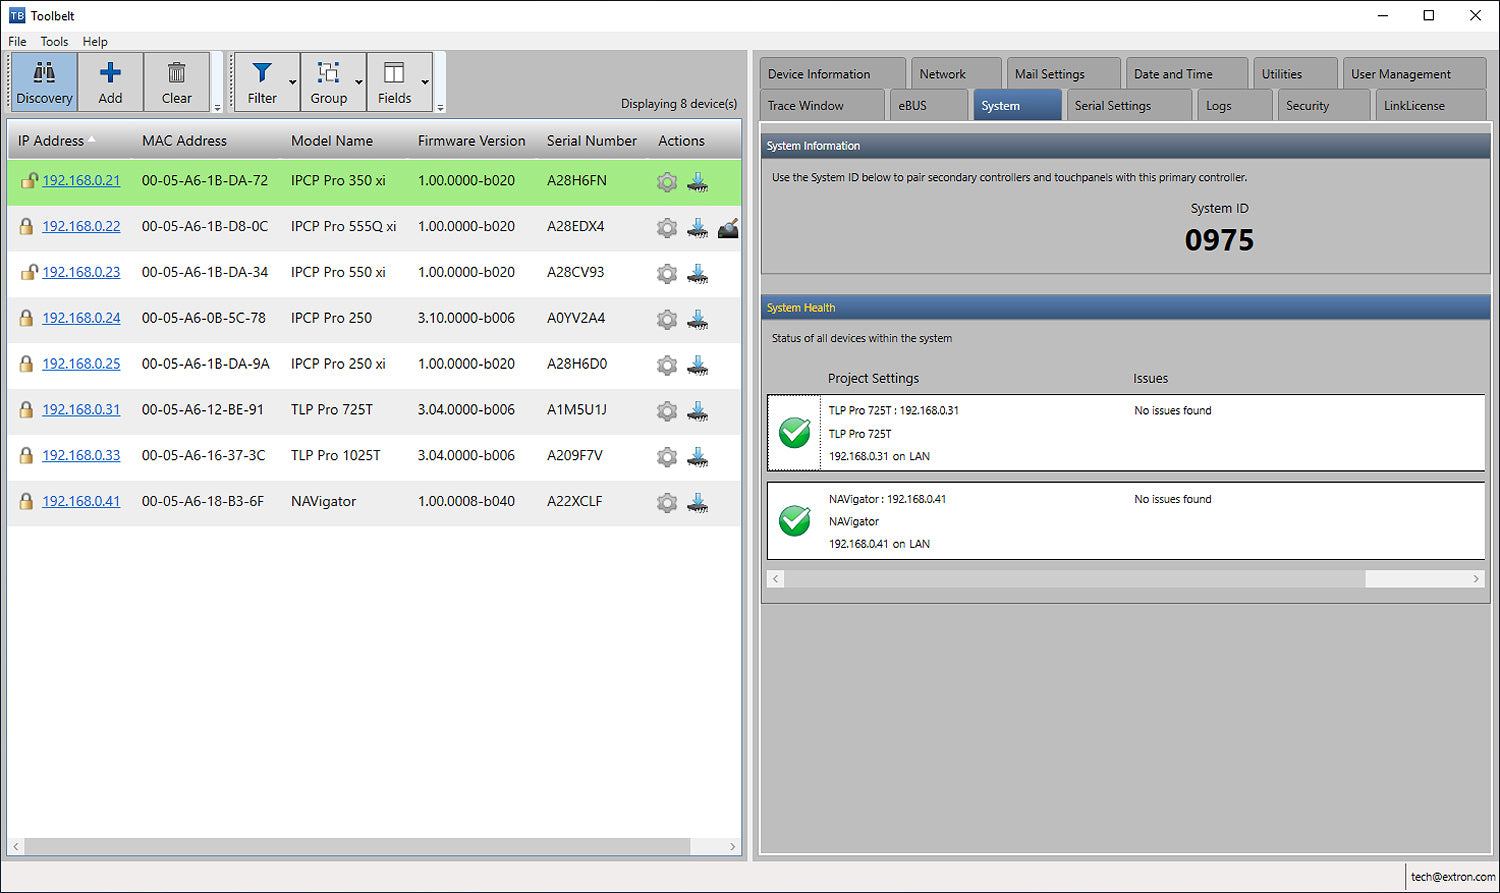The width and height of the screenshot is (1500, 893).
Task: Sort by Firmware Version column header
Action: (471, 141)
